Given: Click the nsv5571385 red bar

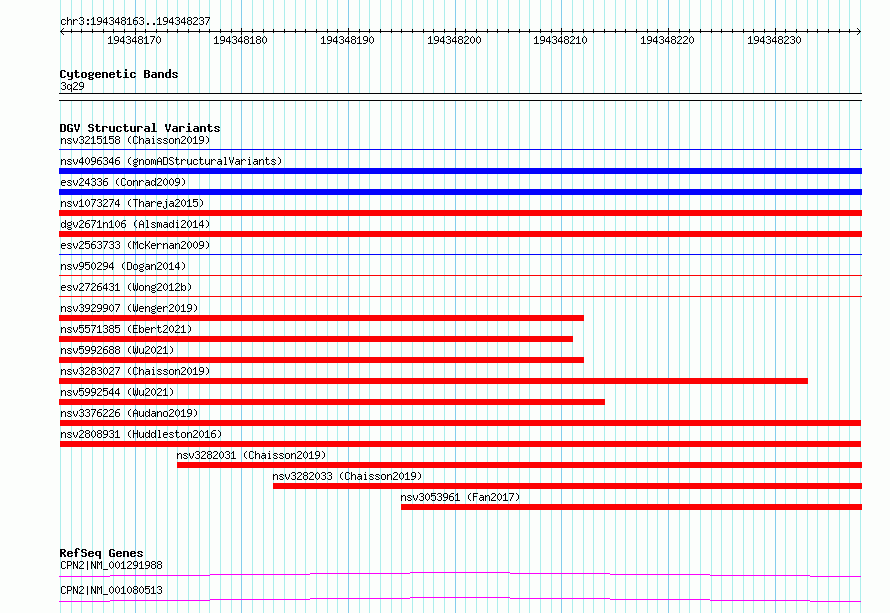Looking at the screenshot, I should pyautogui.click(x=316, y=339).
